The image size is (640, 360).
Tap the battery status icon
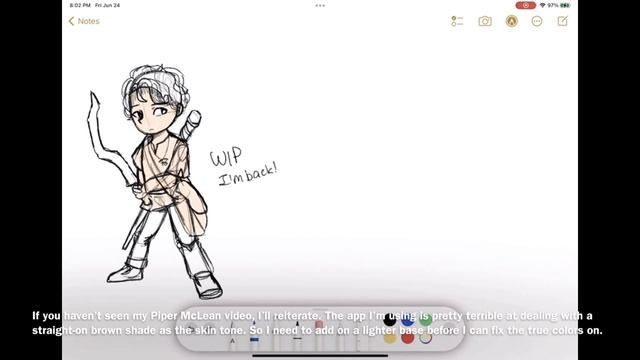pyautogui.click(x=565, y=5)
